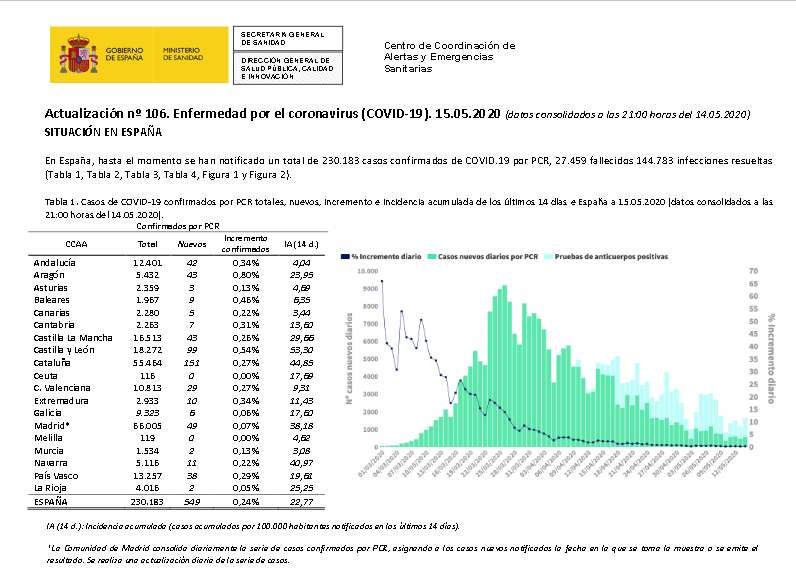Click C. Valenciana's total 10.813

(x=147, y=388)
